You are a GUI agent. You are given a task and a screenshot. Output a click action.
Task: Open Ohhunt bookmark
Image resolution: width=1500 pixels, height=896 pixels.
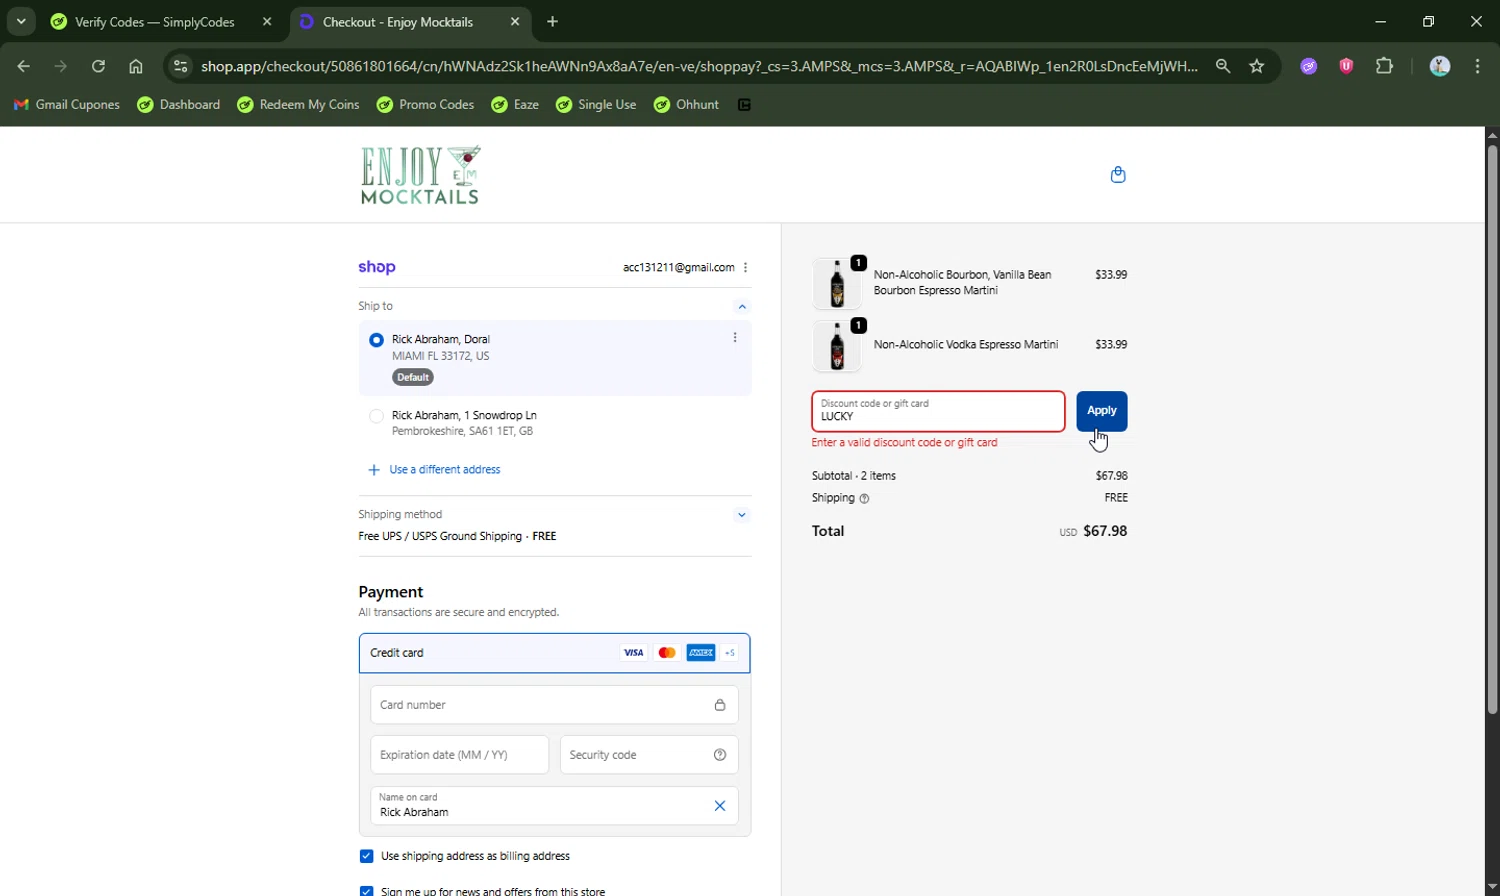tap(686, 105)
